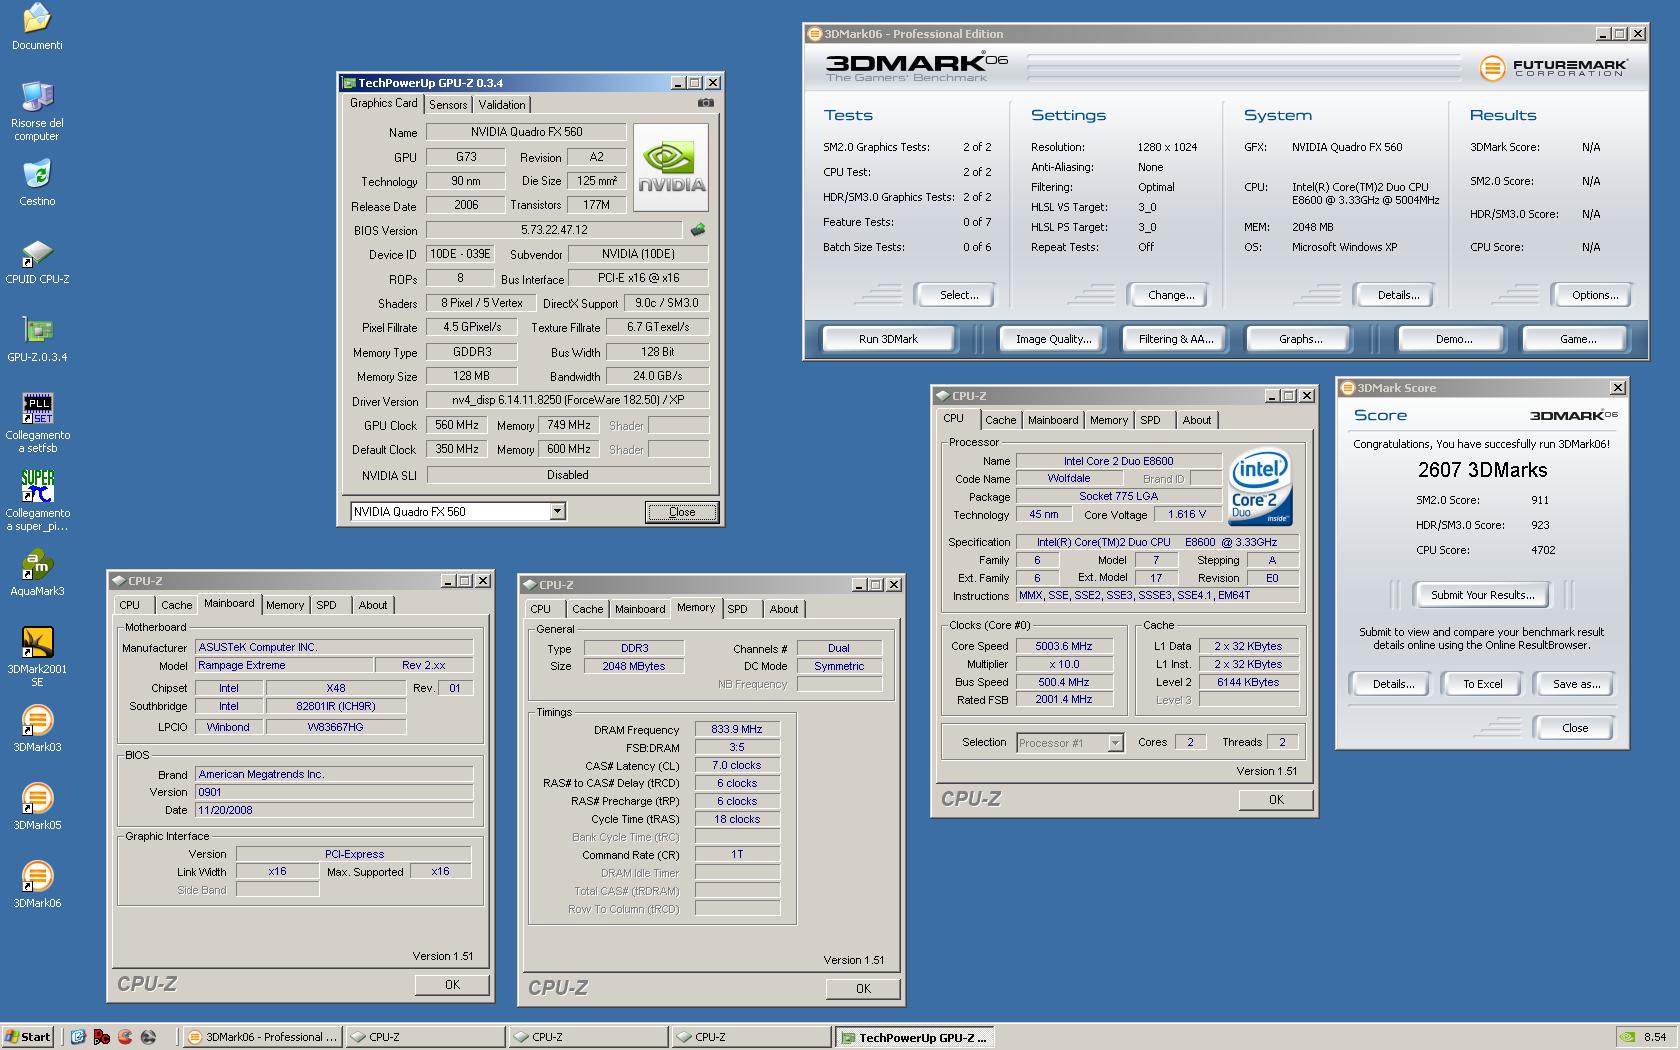Launch the 3DMark05 desktop icon
This screenshot has width=1680, height=1050.
point(37,808)
